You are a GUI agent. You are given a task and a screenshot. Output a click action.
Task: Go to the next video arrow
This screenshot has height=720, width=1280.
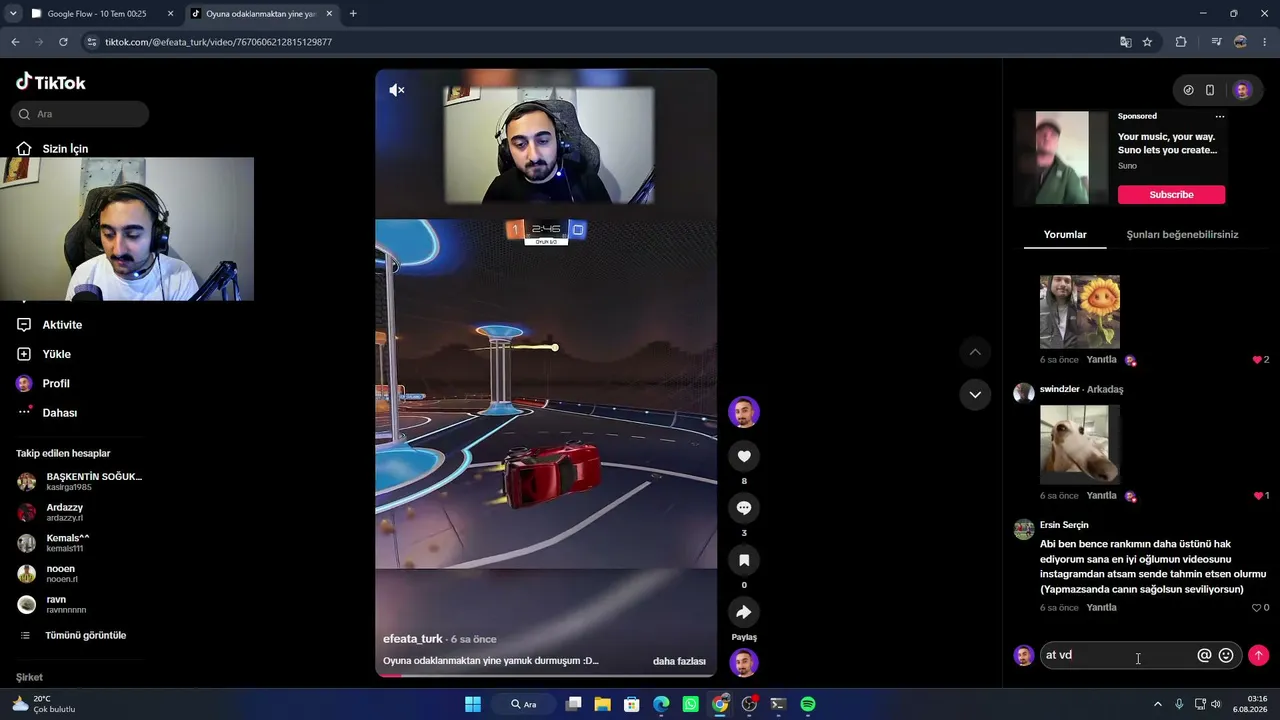point(975,395)
